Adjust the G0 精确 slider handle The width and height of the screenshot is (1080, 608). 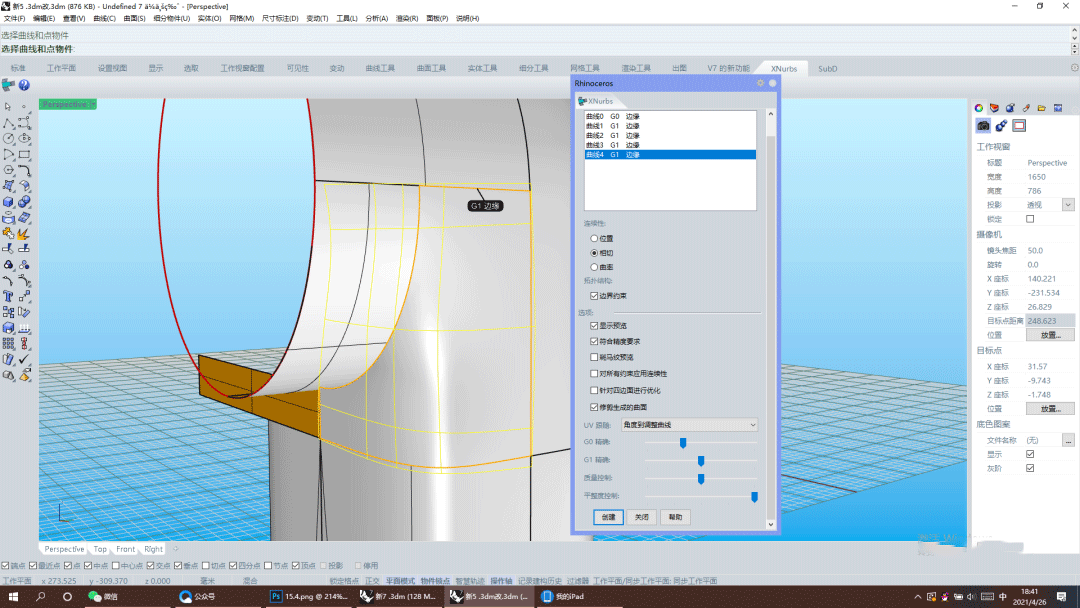(x=683, y=442)
